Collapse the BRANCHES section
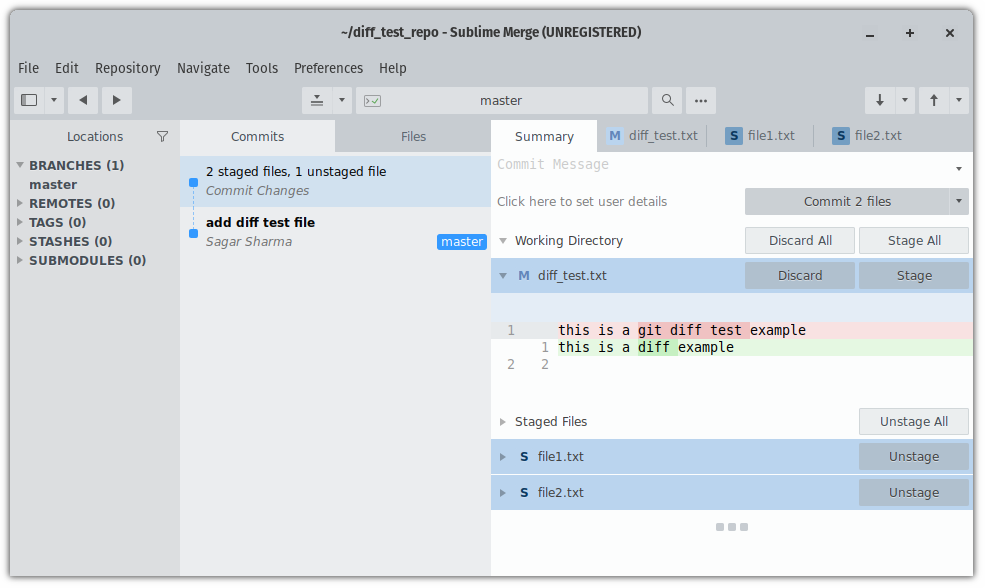Image resolution: width=985 pixels, height=588 pixels. [18, 165]
